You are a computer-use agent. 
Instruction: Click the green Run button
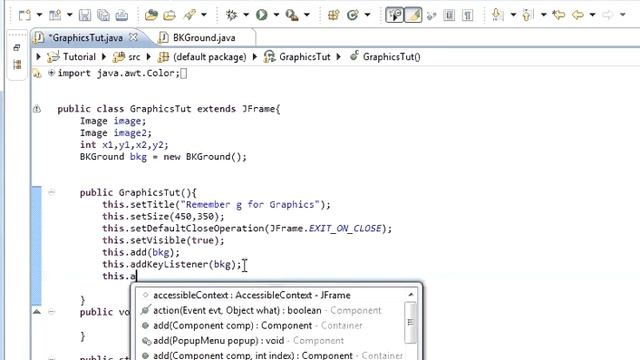coord(262,15)
